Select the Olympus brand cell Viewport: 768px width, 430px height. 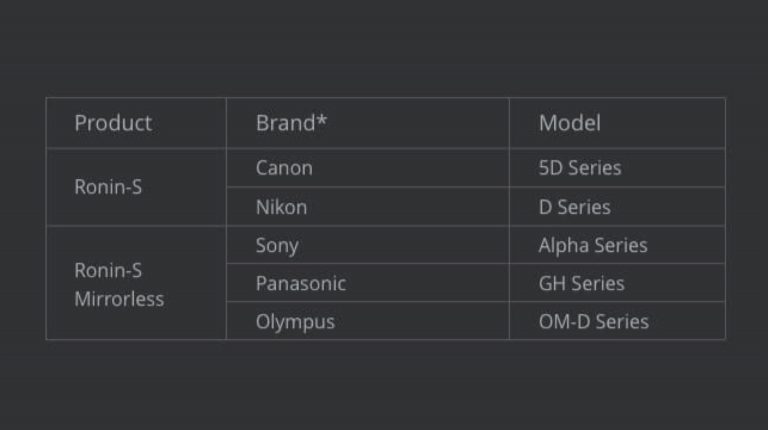click(295, 321)
